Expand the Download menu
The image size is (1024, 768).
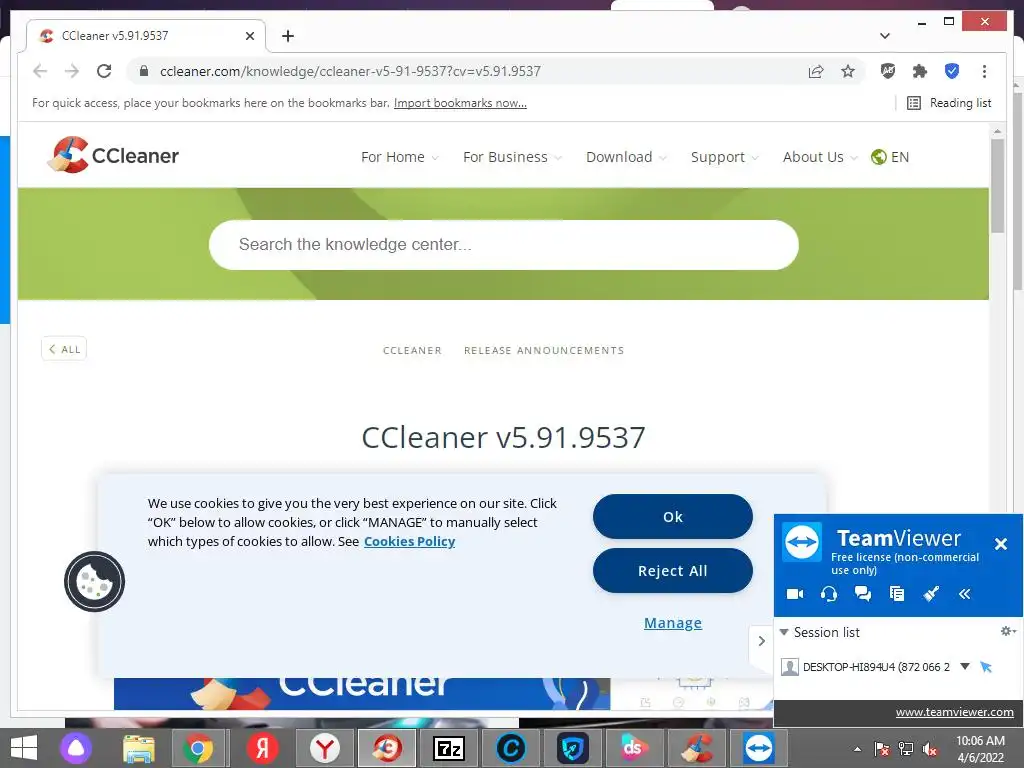click(x=626, y=157)
